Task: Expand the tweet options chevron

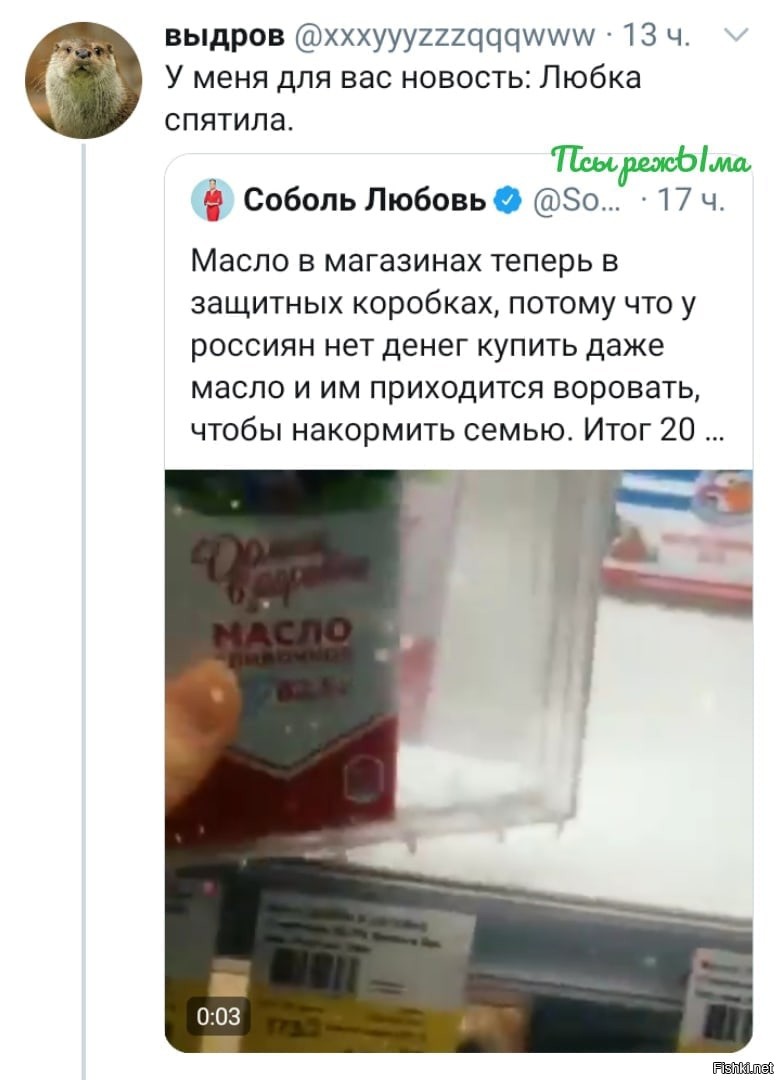Action: click(737, 34)
